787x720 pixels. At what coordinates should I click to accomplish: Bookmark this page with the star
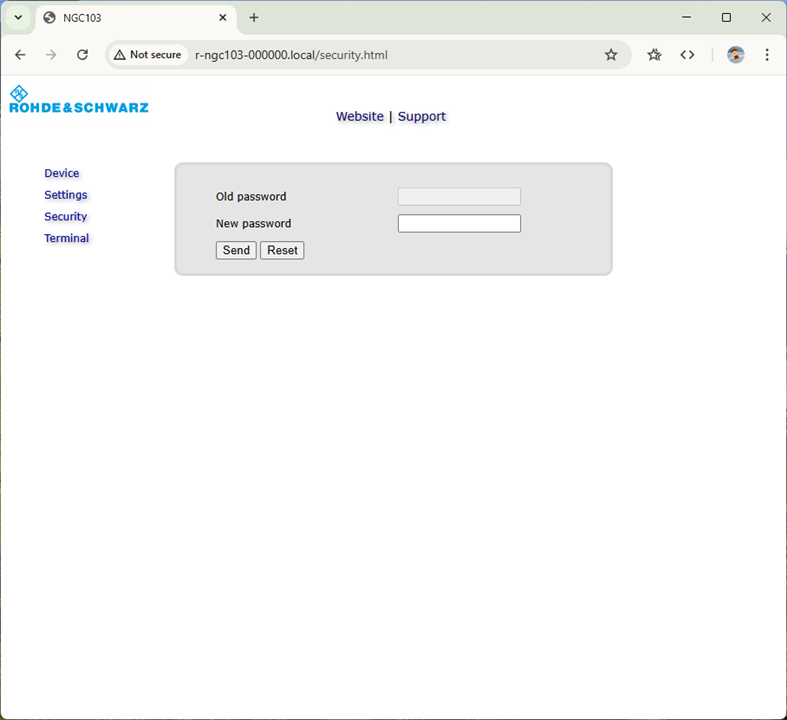[610, 55]
